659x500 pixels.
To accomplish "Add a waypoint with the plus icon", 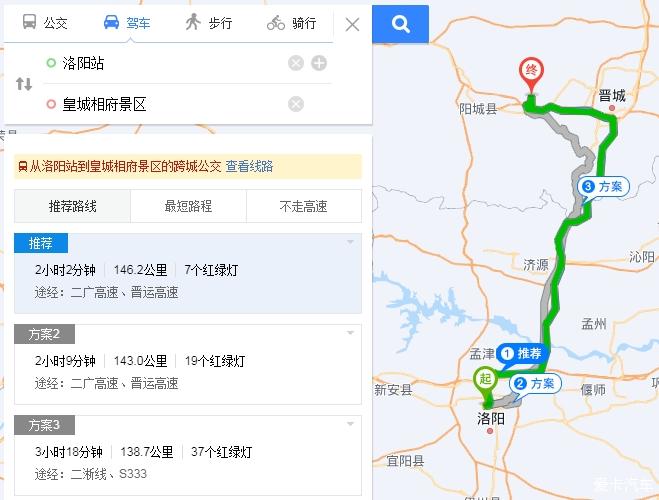I will click(319, 63).
